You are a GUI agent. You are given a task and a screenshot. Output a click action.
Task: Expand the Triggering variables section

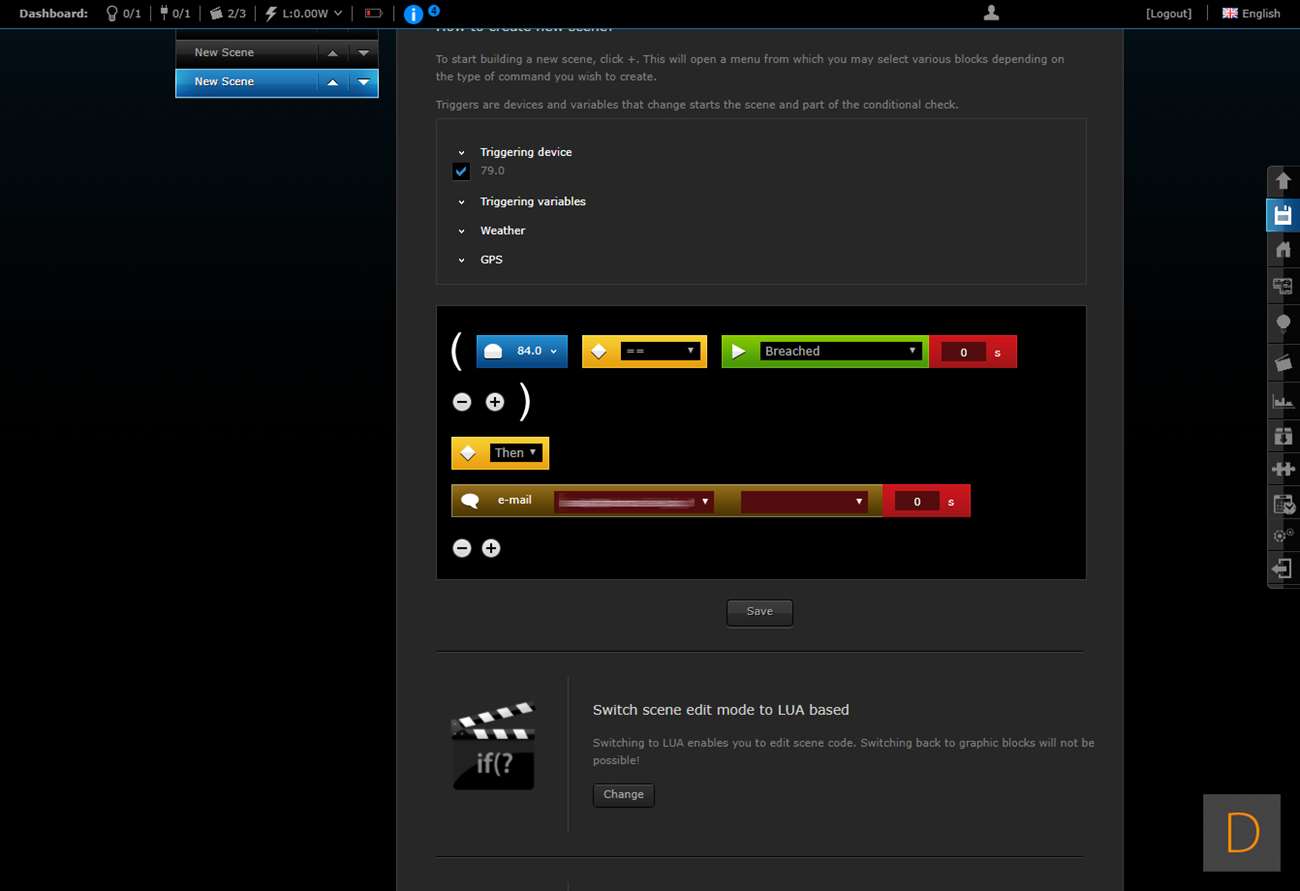coord(532,202)
